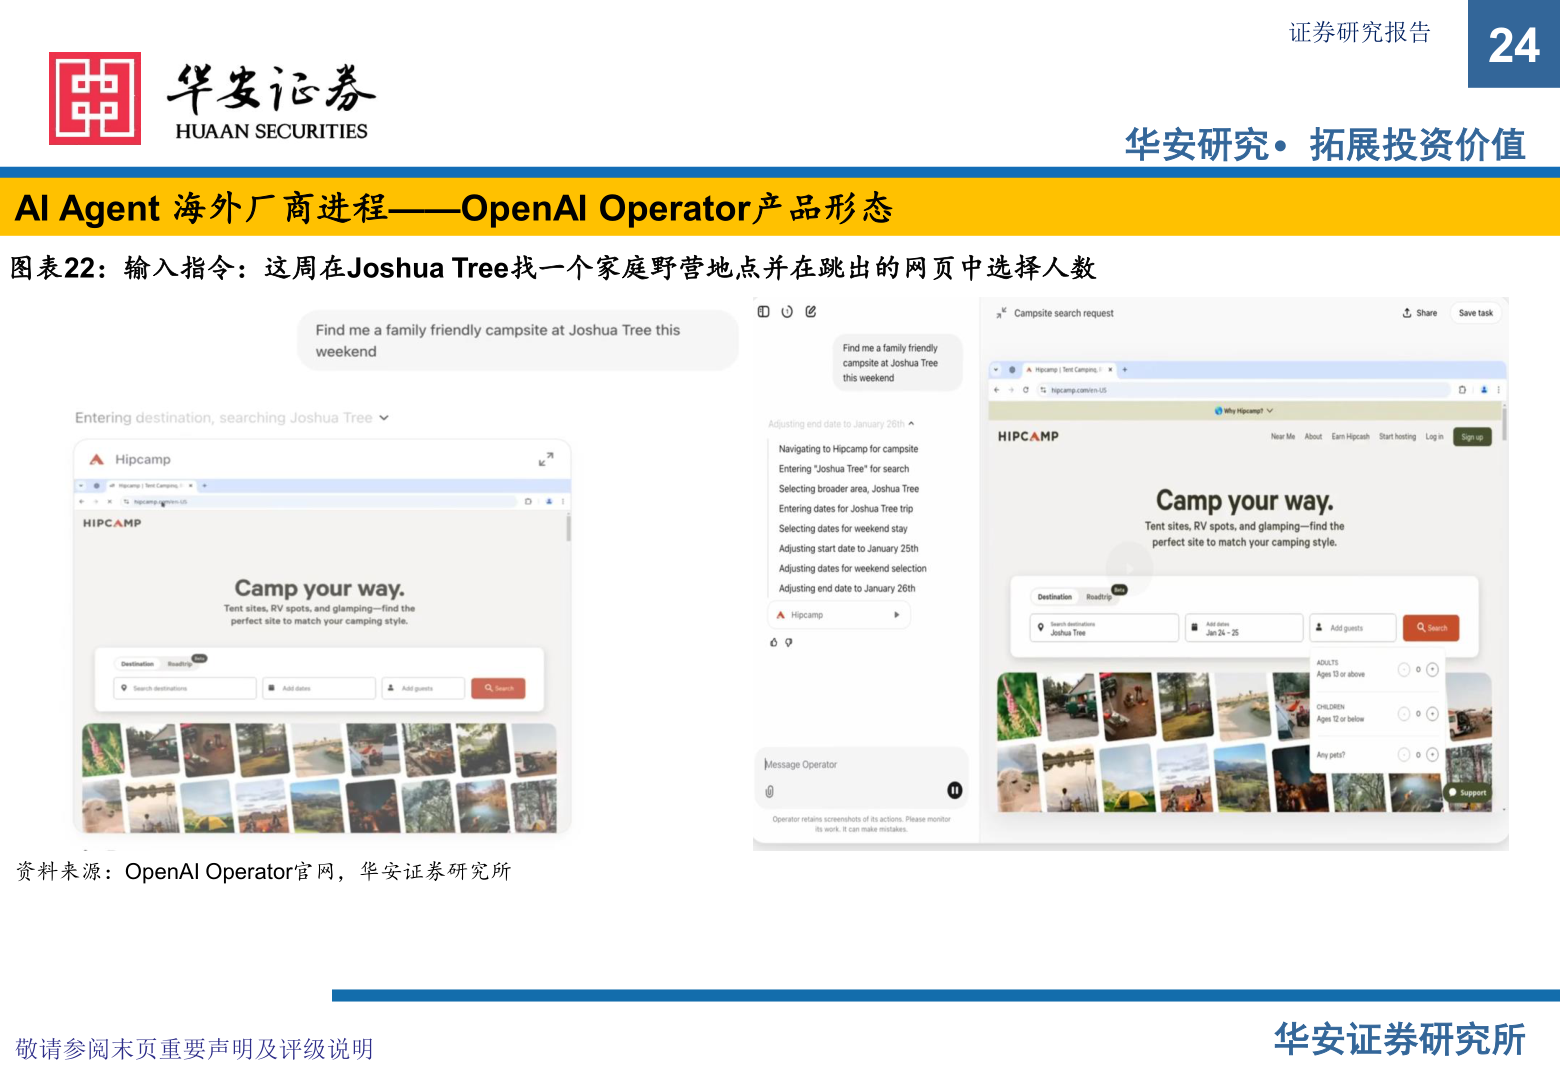Increase Children count with plus button

pyautogui.click(x=1432, y=713)
